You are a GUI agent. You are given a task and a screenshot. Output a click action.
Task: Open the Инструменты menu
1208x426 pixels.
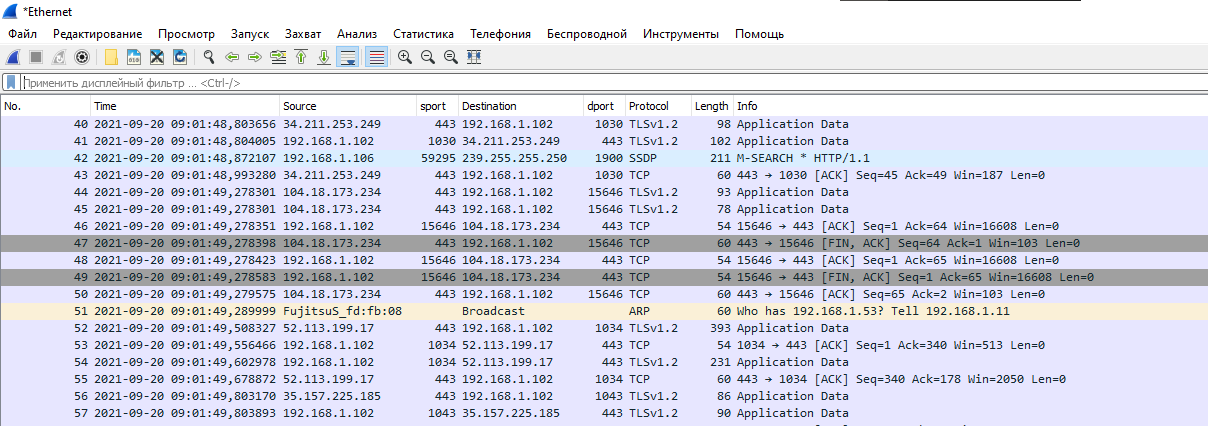pos(680,34)
